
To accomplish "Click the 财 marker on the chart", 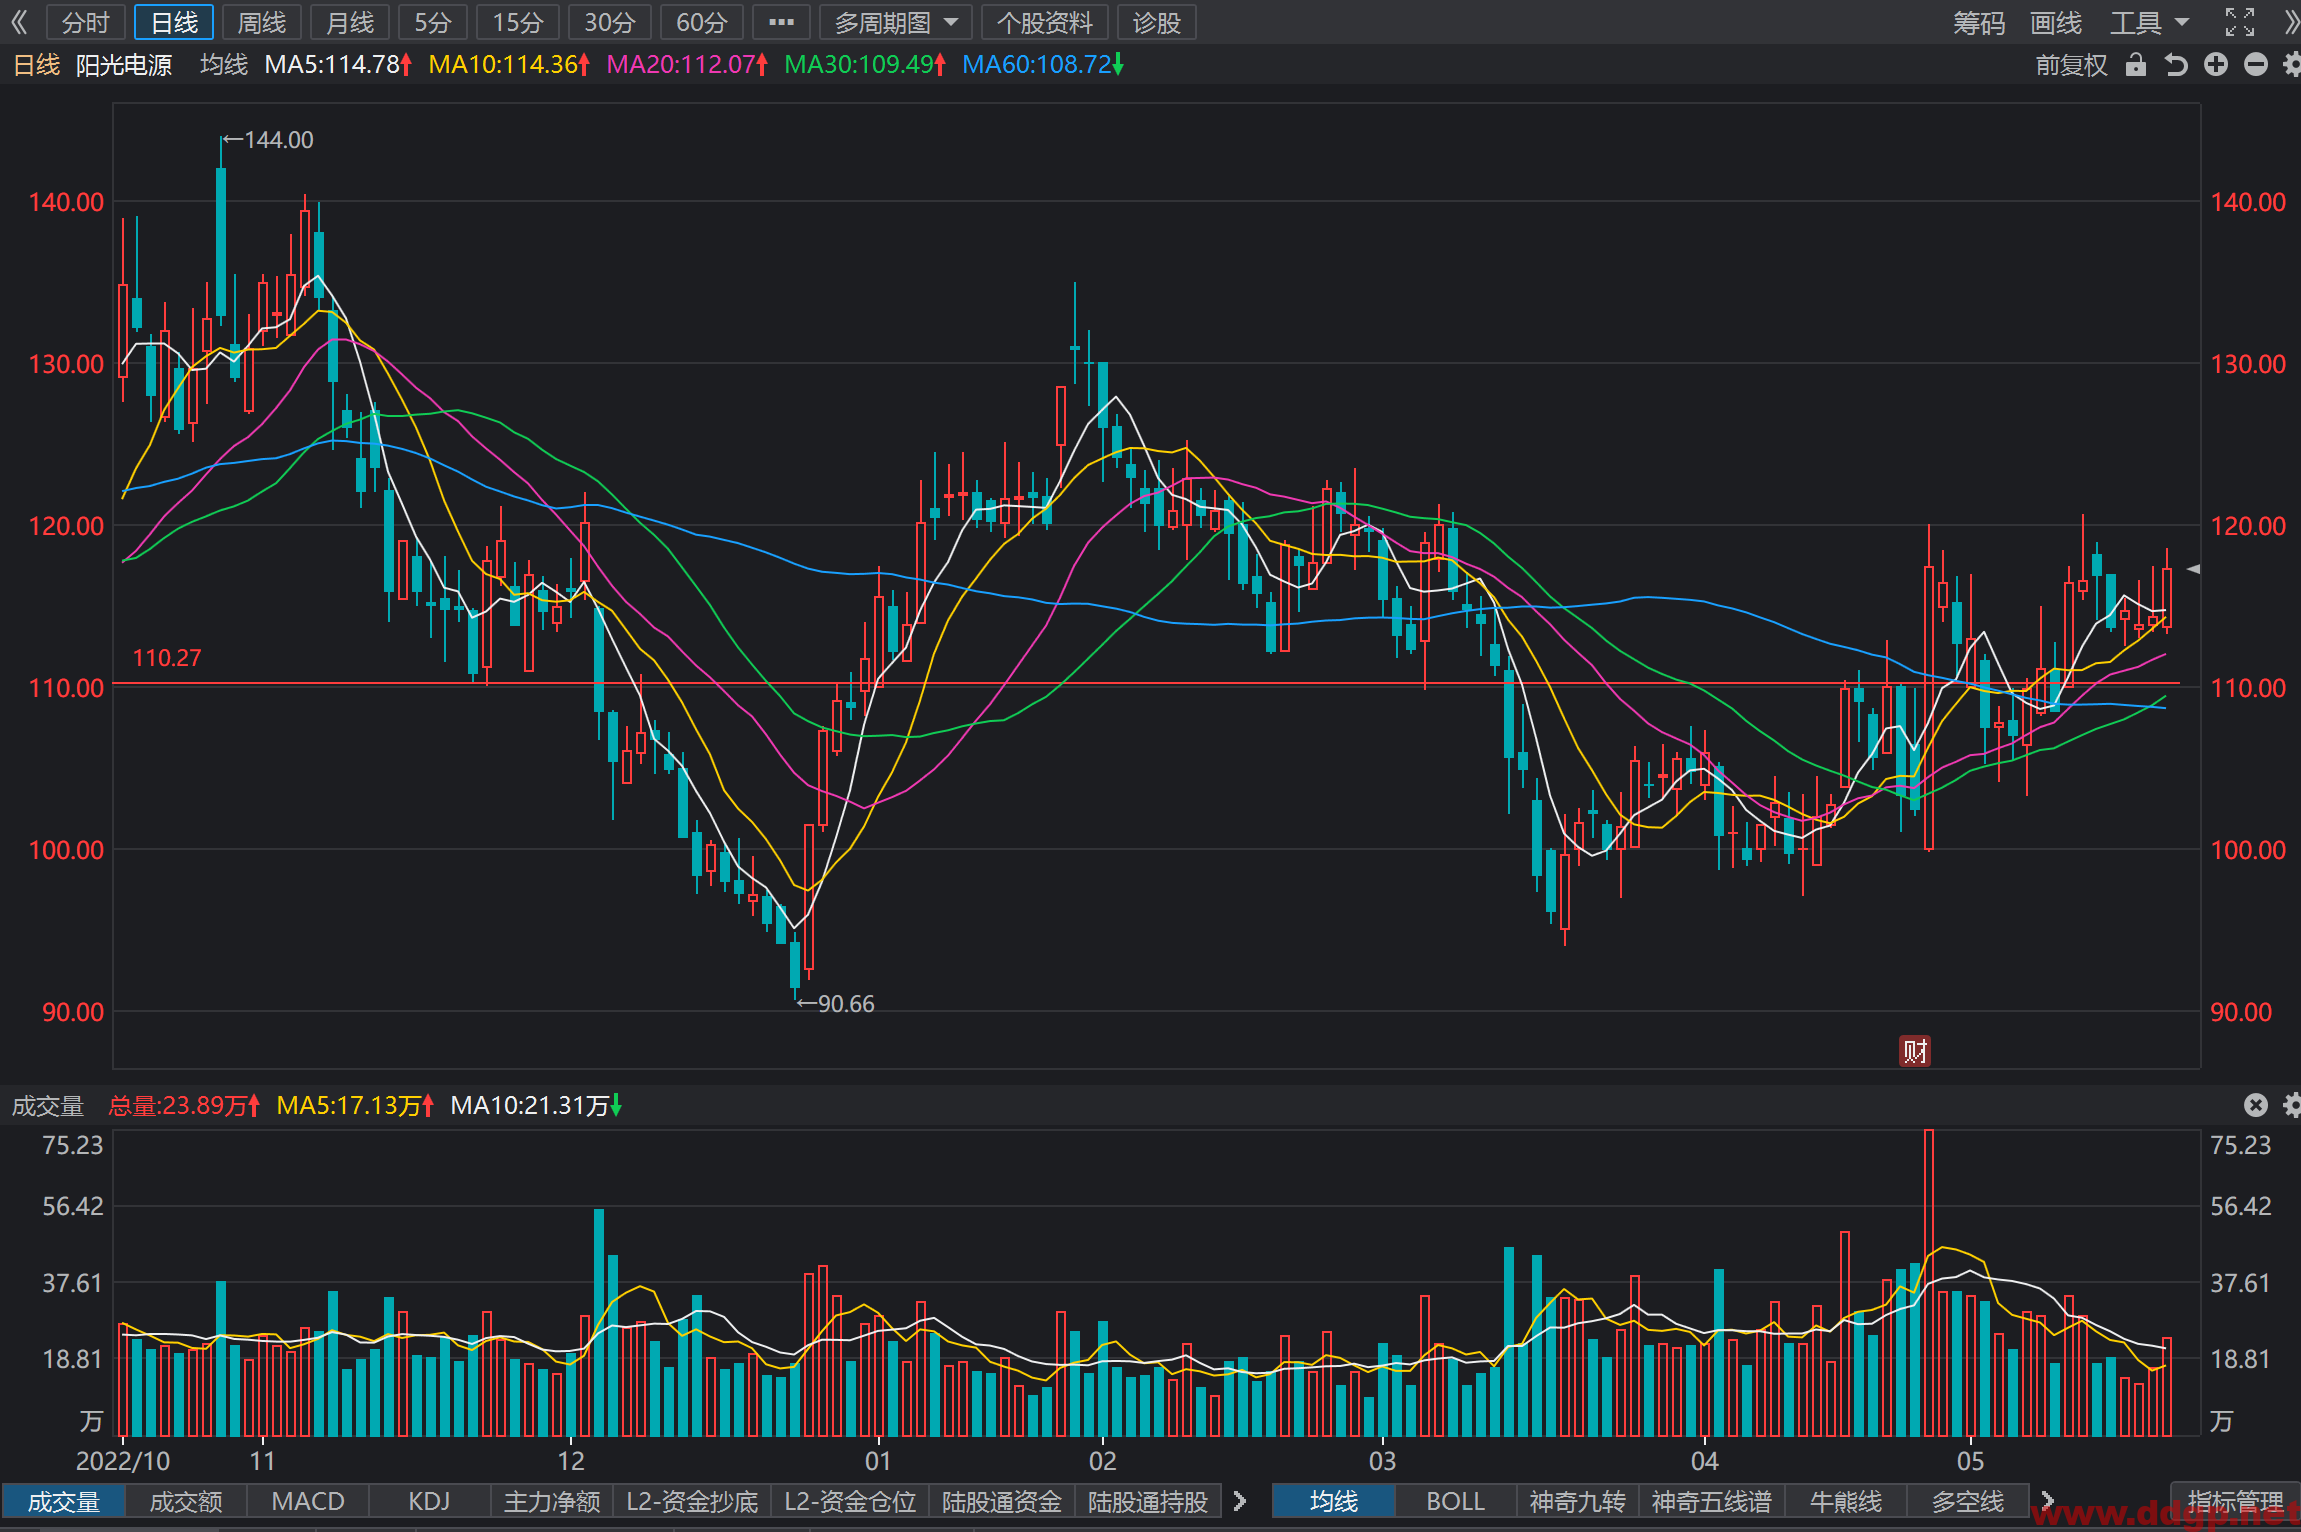I will (1915, 1051).
